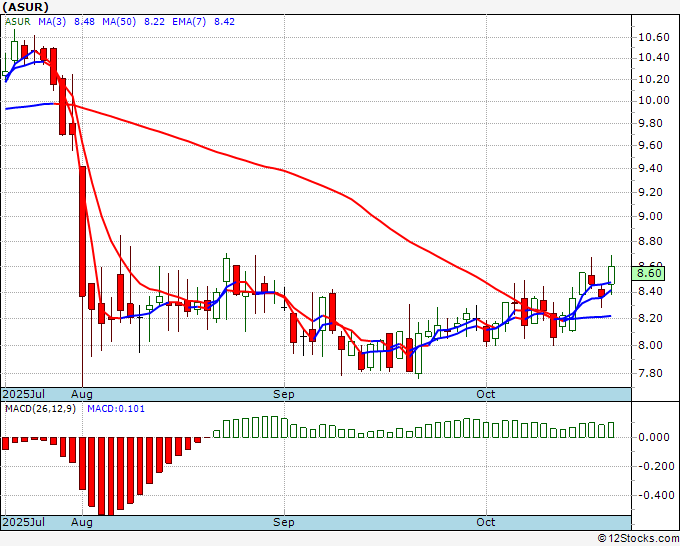Viewport: 680px width, 546px height.
Task: Click Aug on the price chart date axis
Action: click(82, 394)
